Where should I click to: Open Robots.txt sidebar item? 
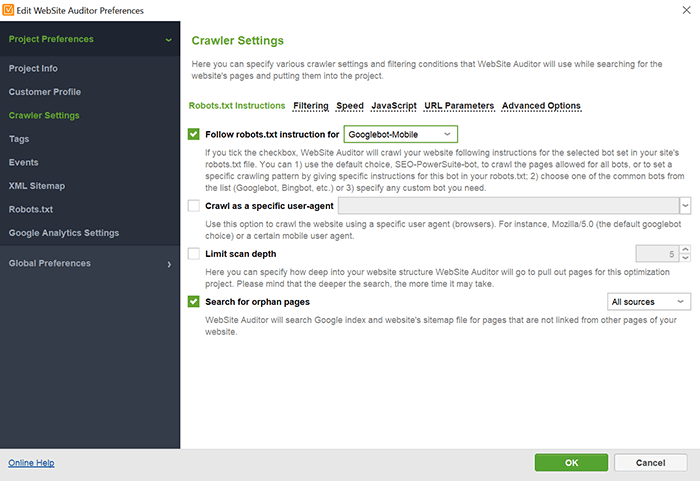31,209
